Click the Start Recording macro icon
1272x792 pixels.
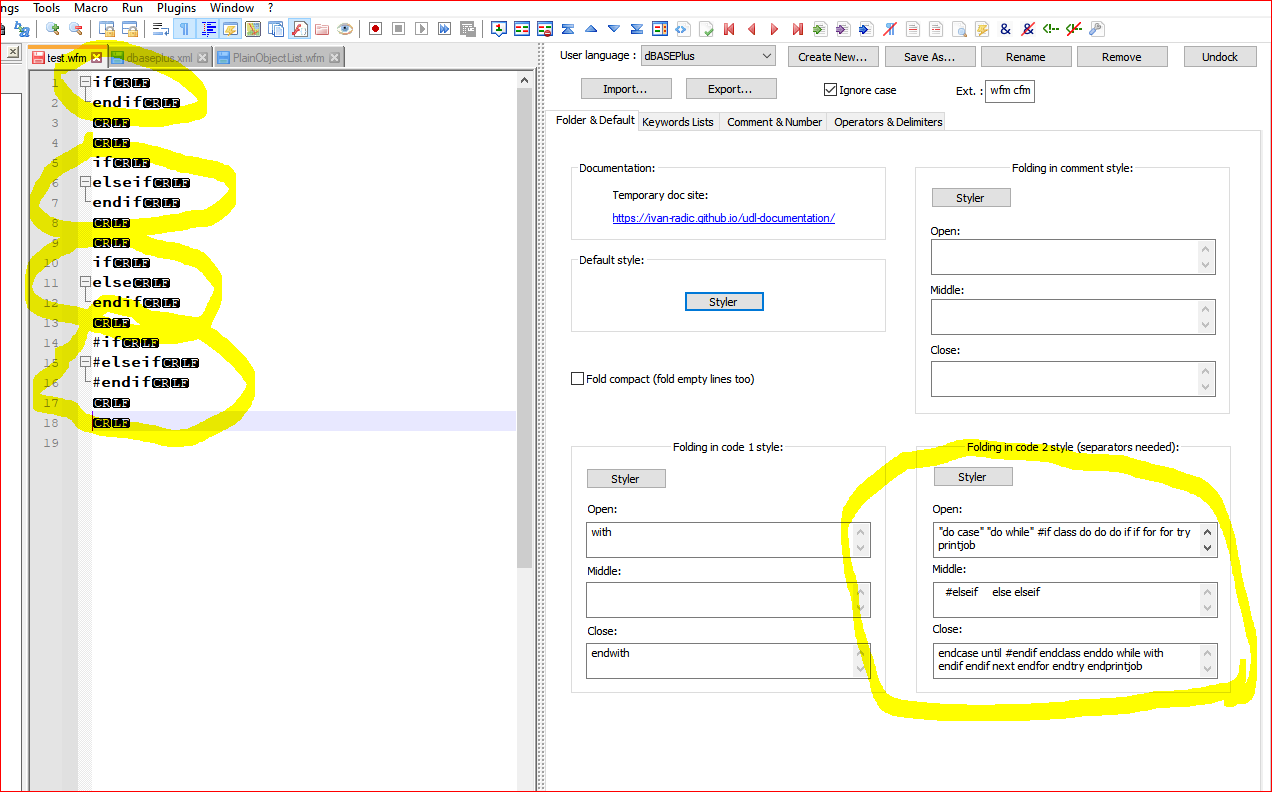[375, 29]
